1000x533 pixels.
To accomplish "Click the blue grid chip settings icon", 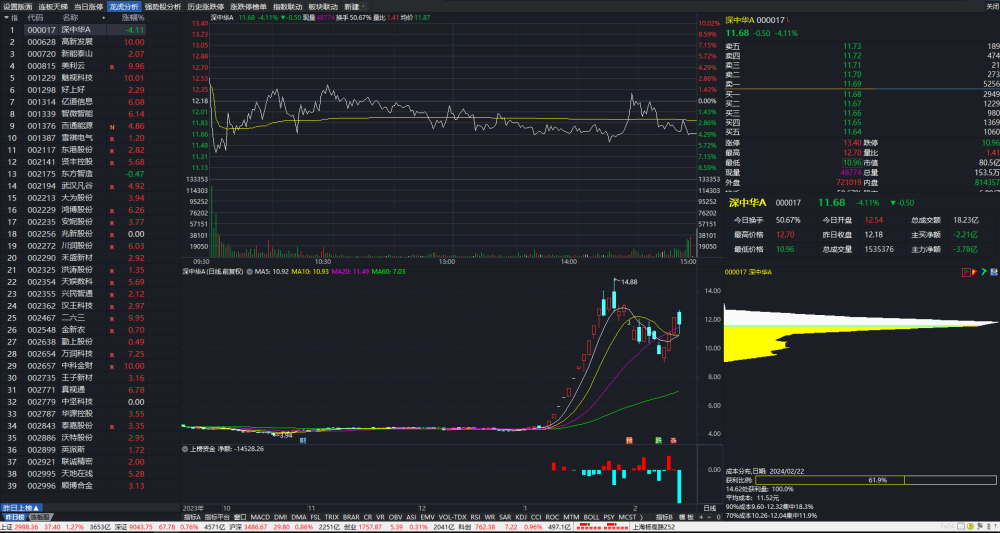I will 993,272.
